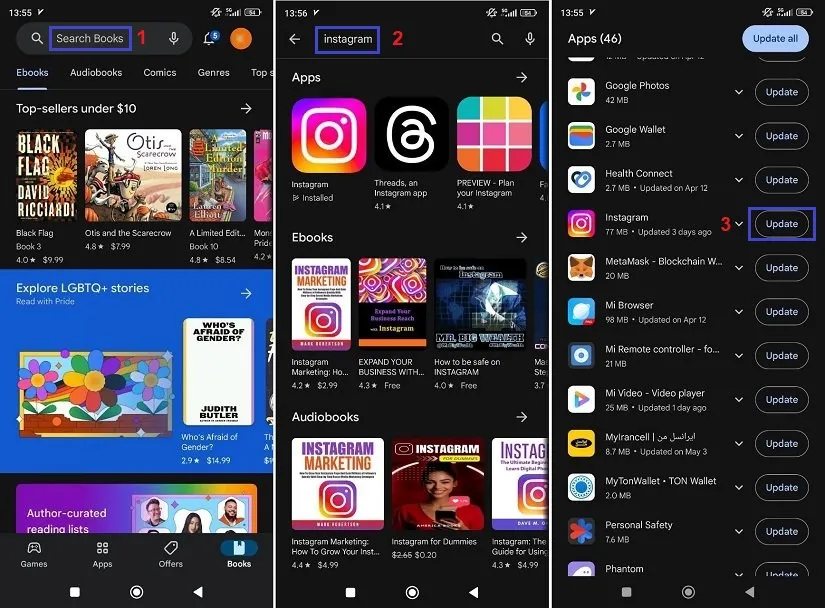Expand details for Google Wallet update

click(739, 136)
